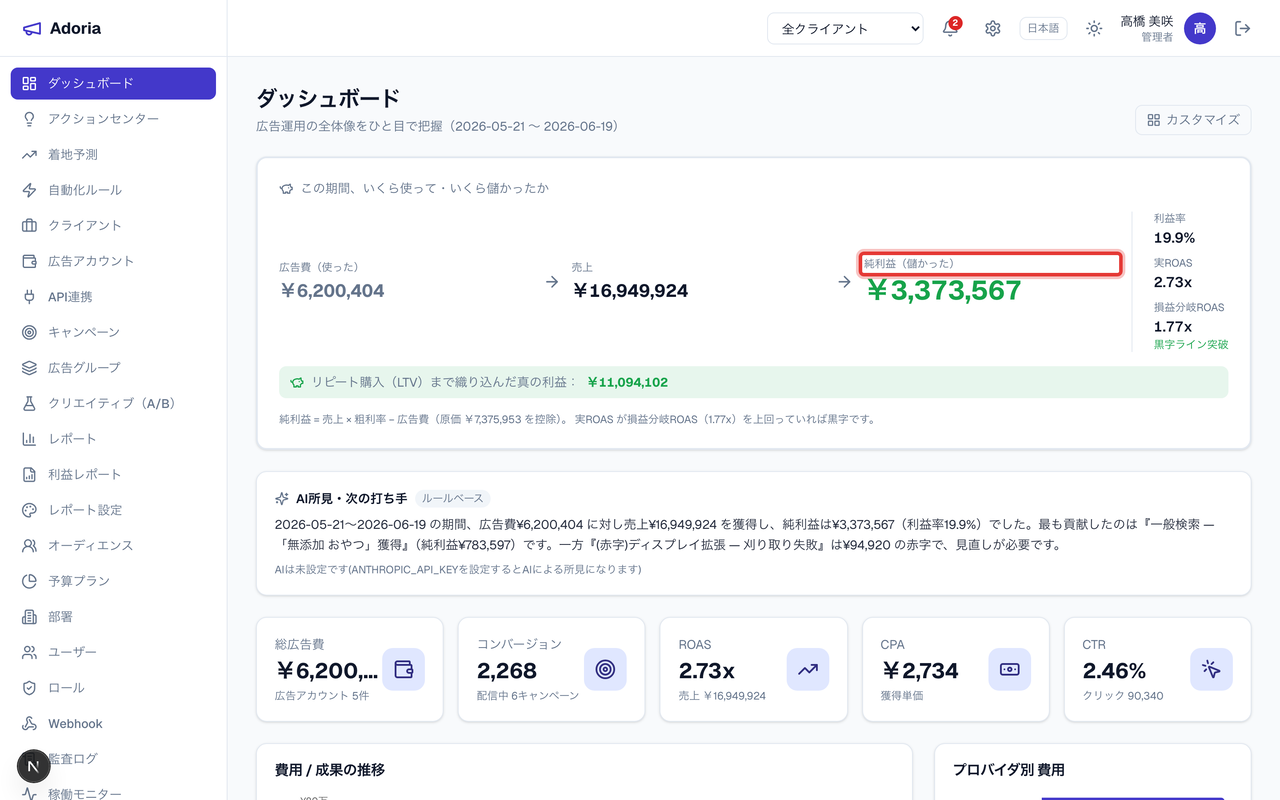This screenshot has height=800, width=1280.
Task: Click the 高 user avatar circle
Action: [1200, 29]
